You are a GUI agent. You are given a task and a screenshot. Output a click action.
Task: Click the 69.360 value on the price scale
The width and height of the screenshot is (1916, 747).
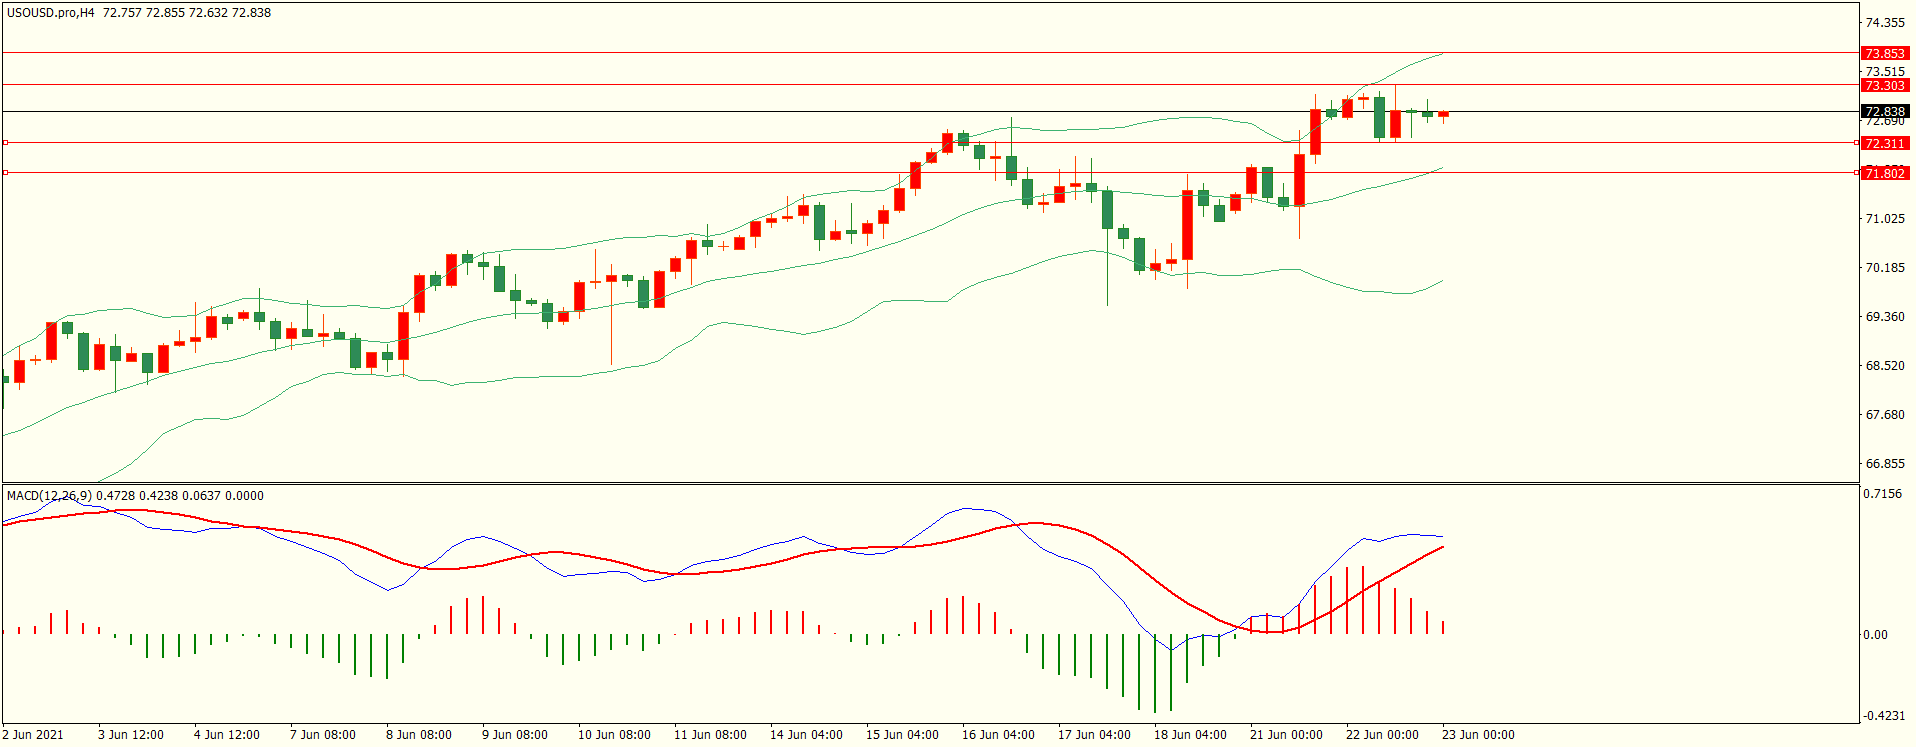(1885, 316)
